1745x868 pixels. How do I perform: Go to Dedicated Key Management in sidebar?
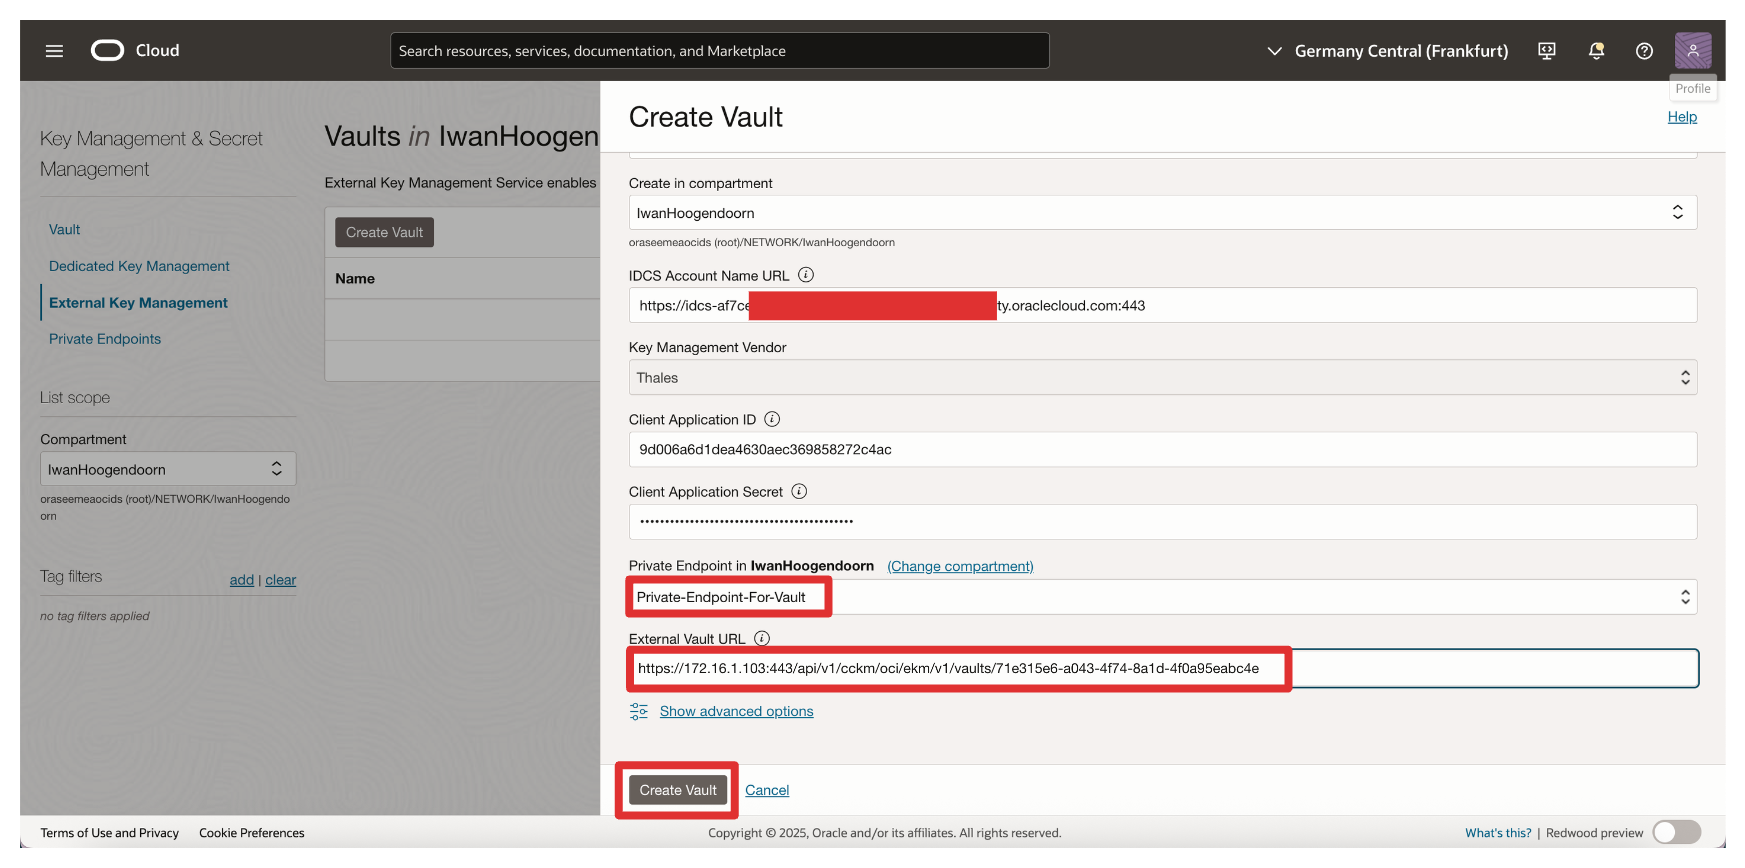[x=139, y=266]
